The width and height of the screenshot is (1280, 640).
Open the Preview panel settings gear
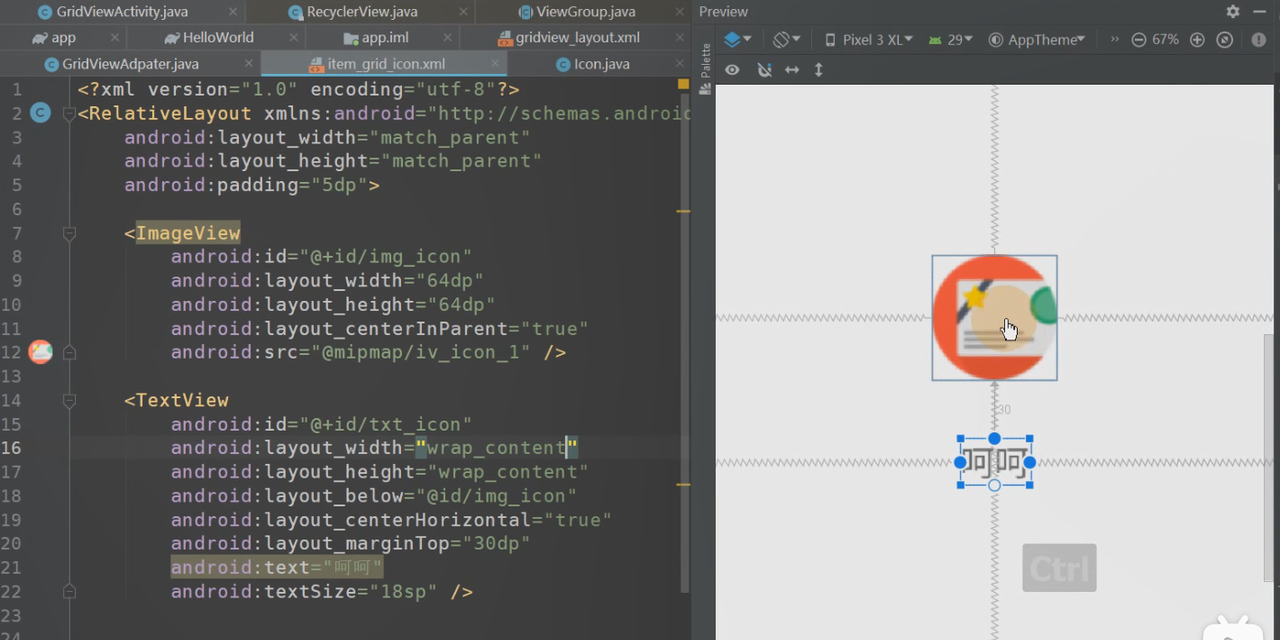(x=1233, y=11)
